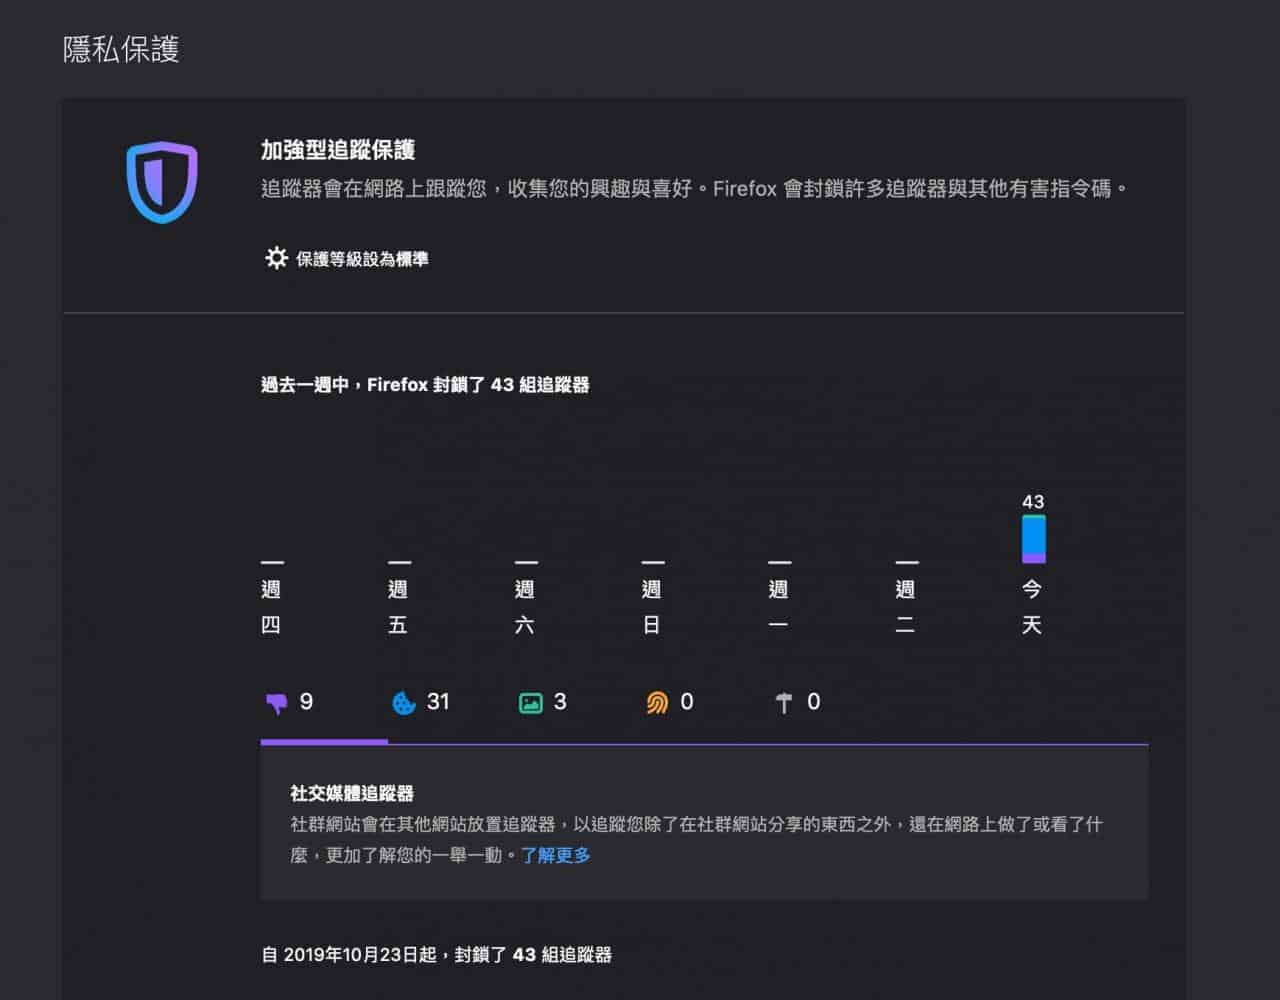
Task: Click the 加強型追蹤保護 heading
Action: pos(338,150)
